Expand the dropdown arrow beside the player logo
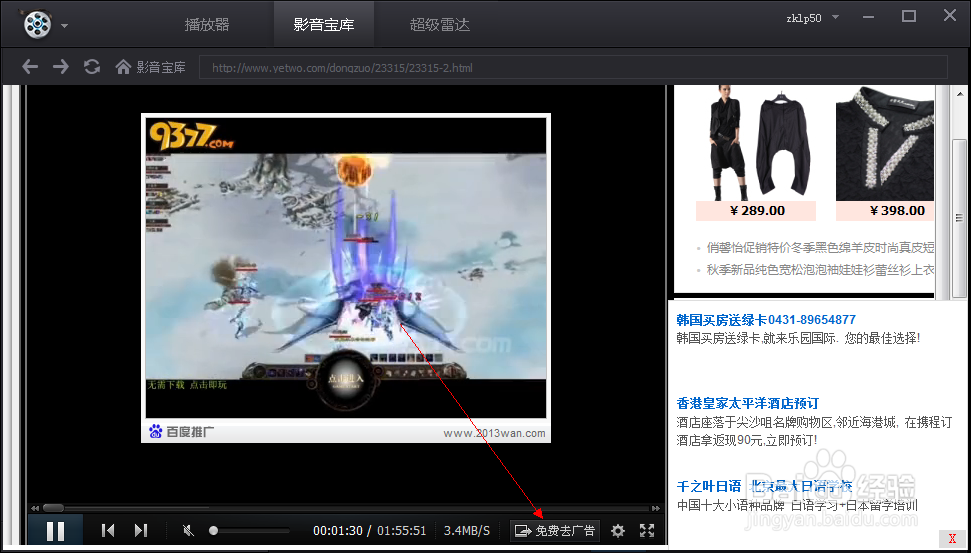 coord(64,26)
